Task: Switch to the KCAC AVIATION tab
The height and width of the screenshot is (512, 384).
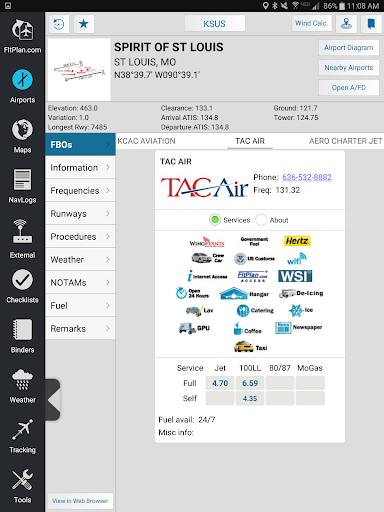Action: click(146, 141)
